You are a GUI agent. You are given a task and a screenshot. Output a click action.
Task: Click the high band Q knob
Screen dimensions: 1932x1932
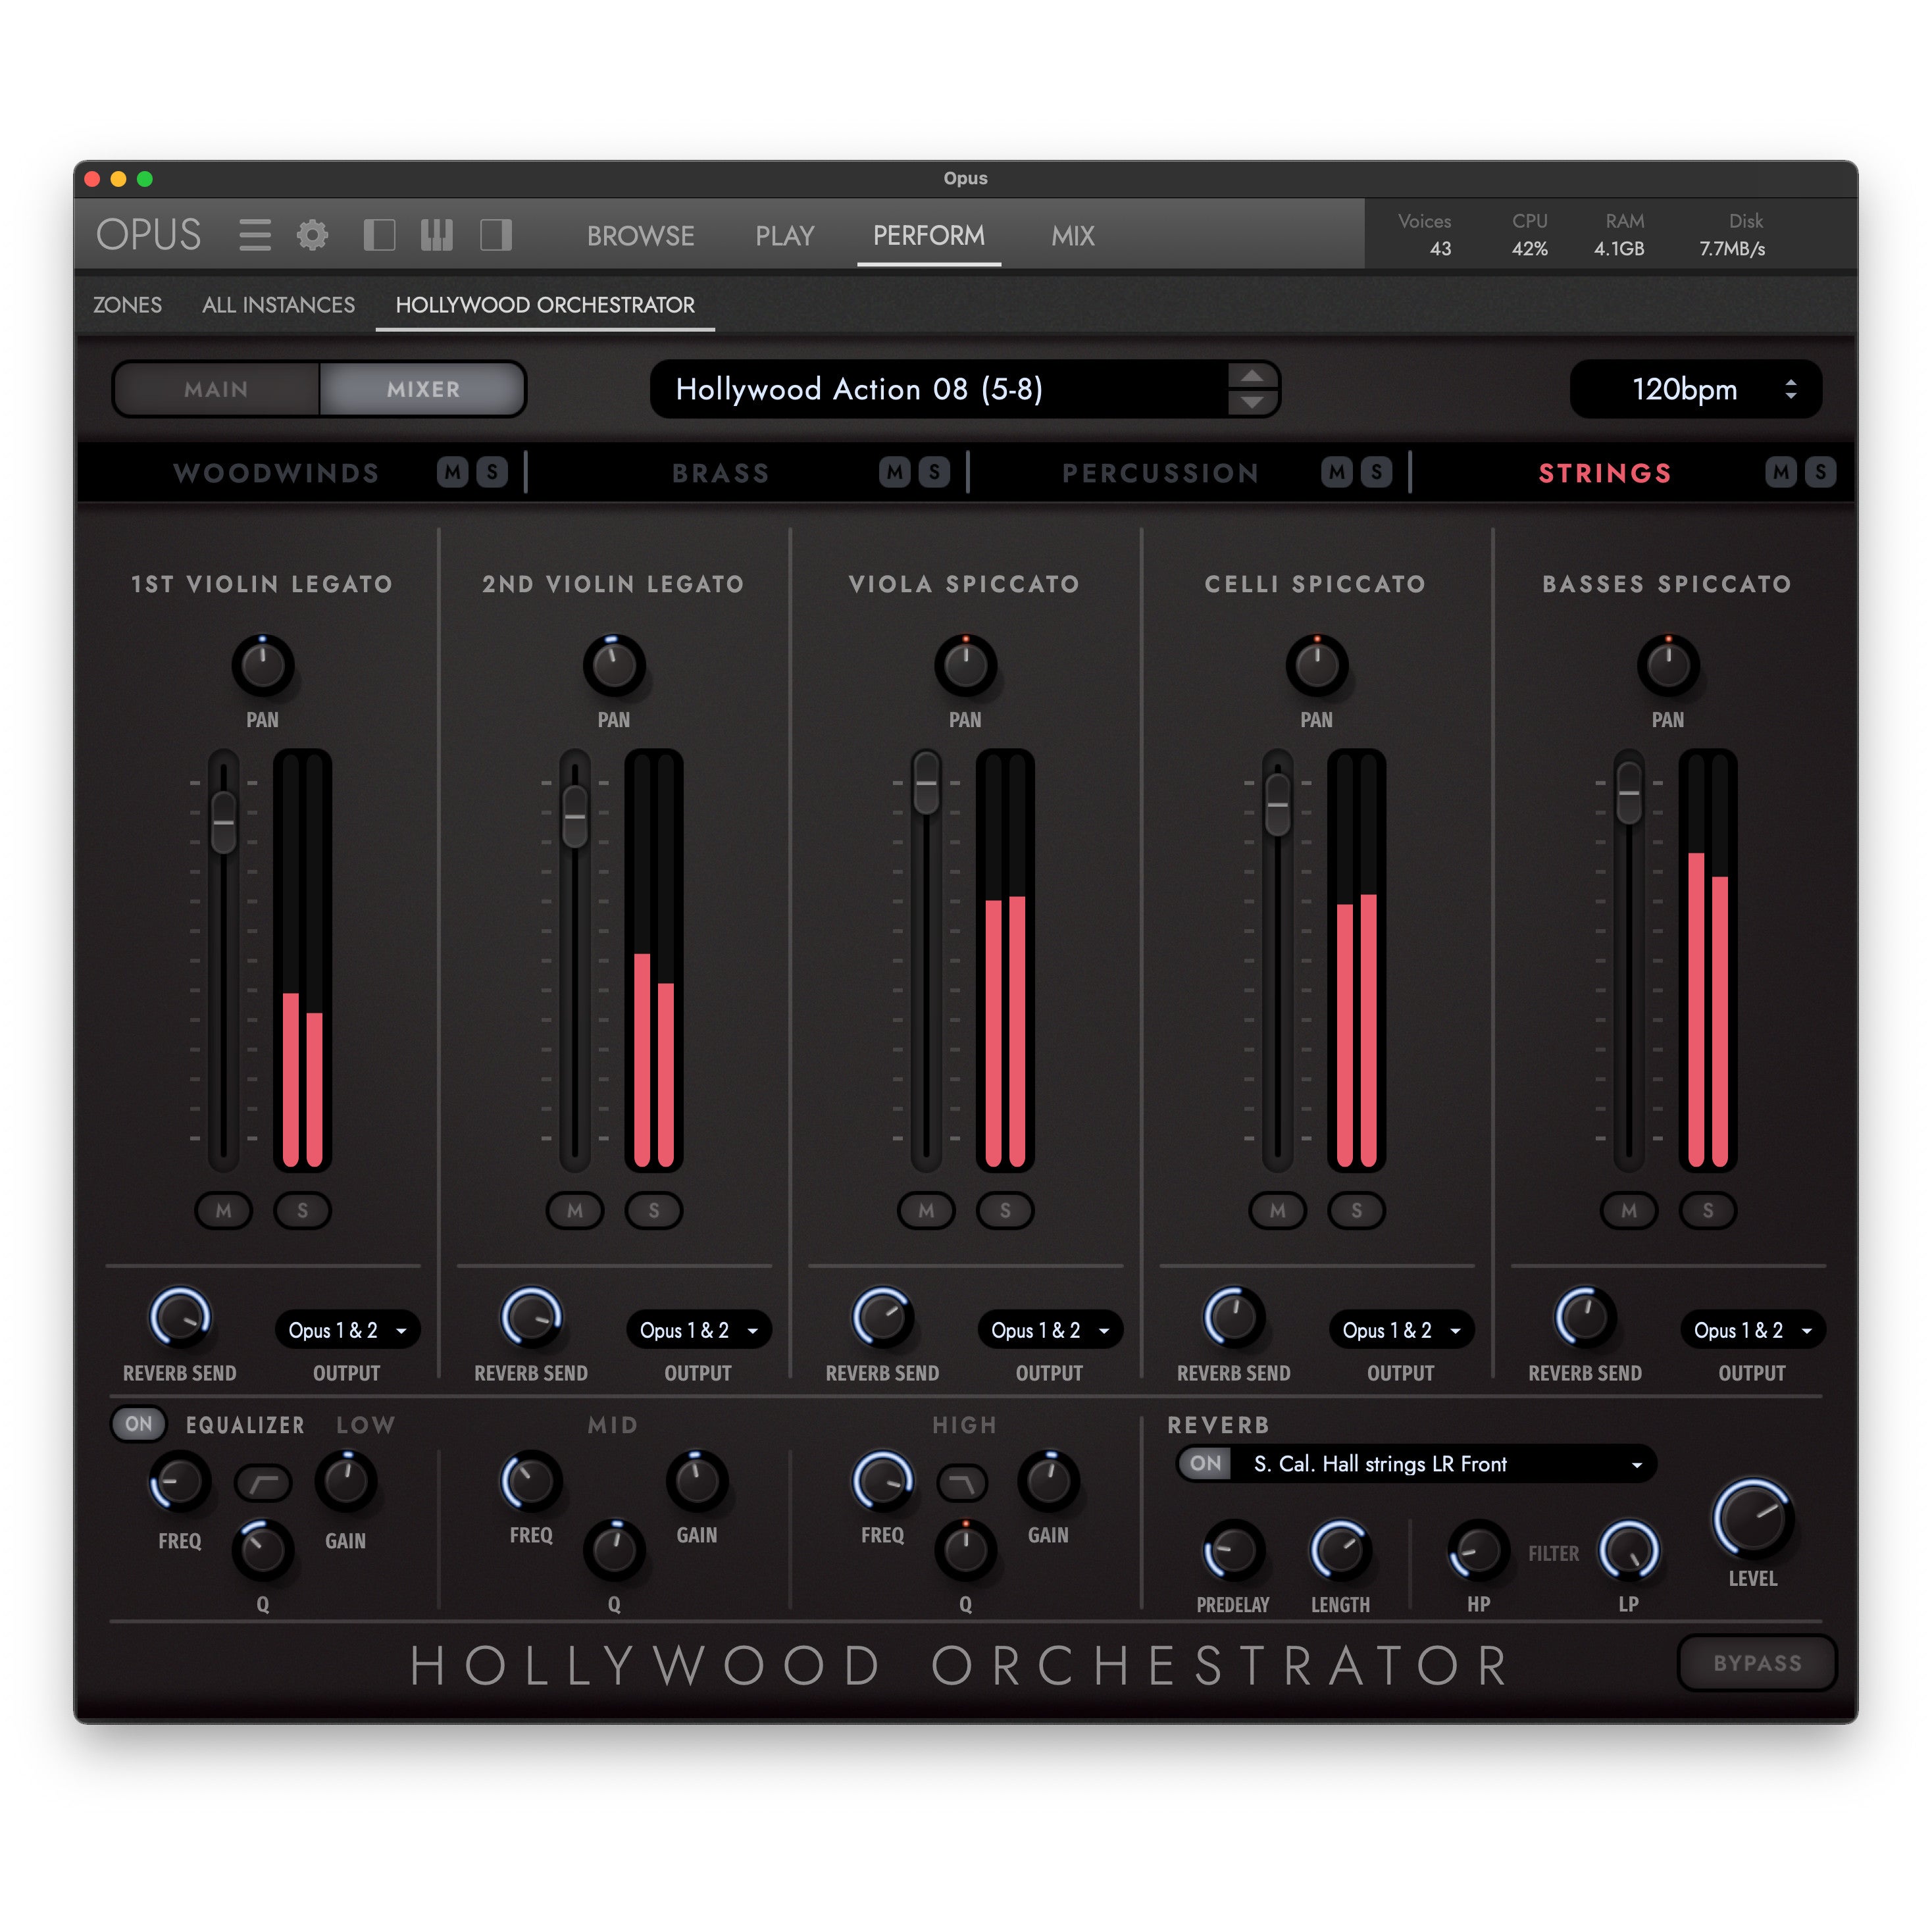pos(965,1550)
